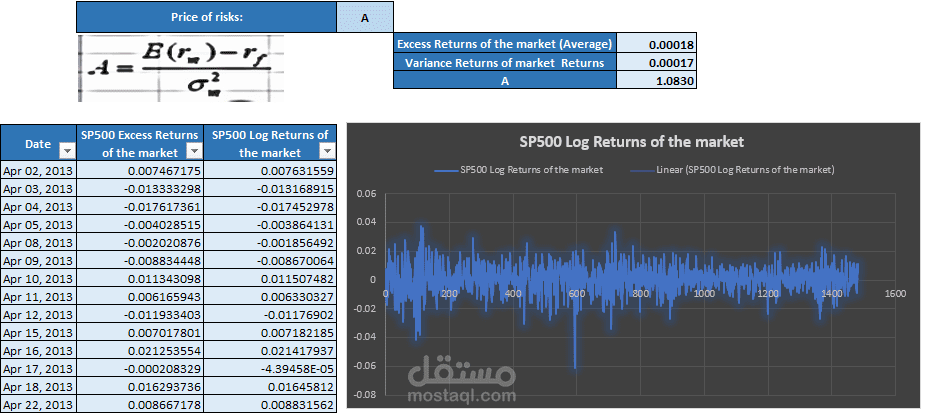This screenshot has width=925, height=413.
Task: Select excess return cell -0.017617361
Action: click(140, 207)
